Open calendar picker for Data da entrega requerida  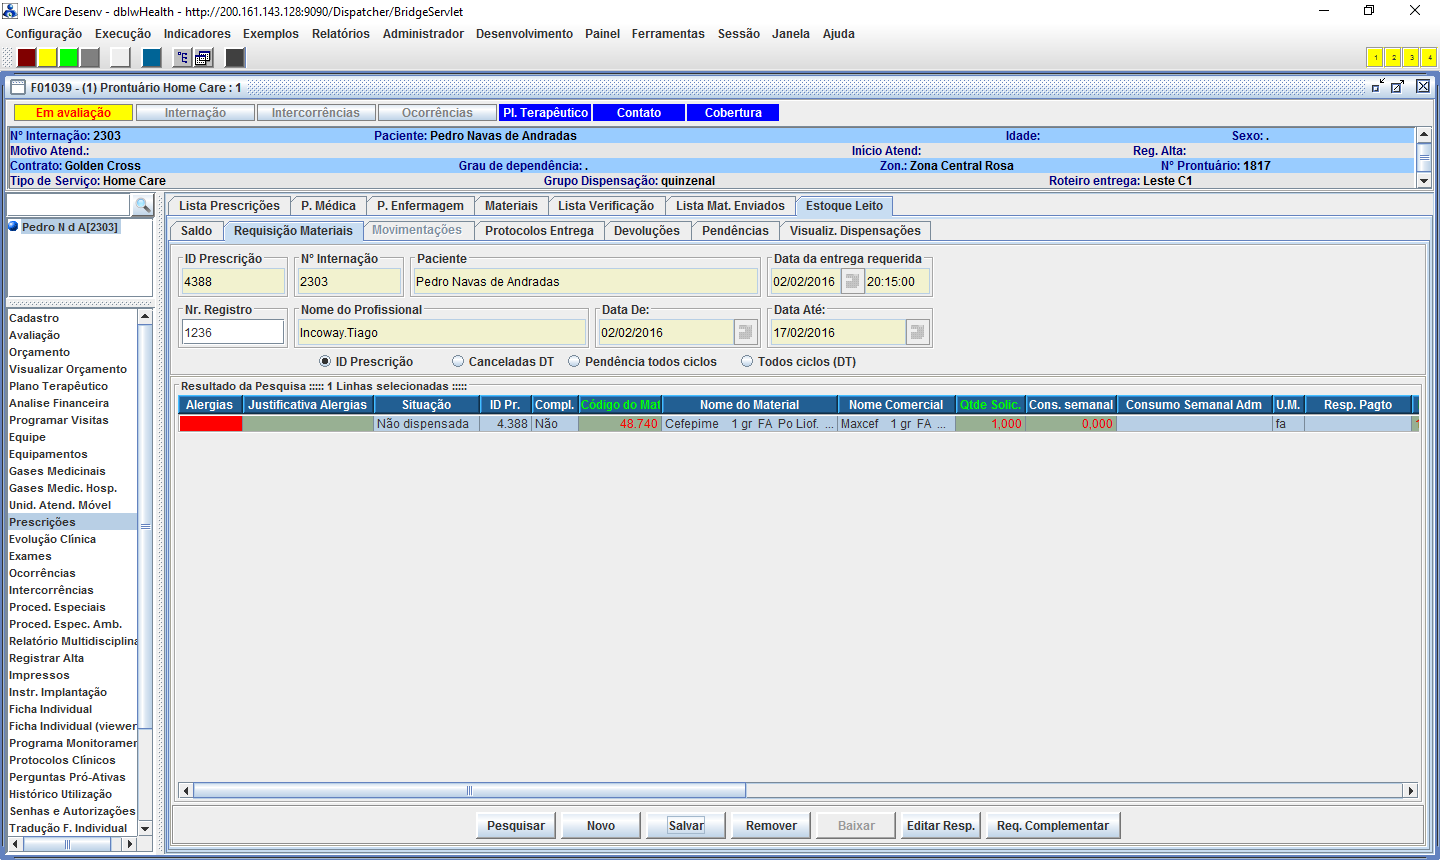[x=852, y=282]
